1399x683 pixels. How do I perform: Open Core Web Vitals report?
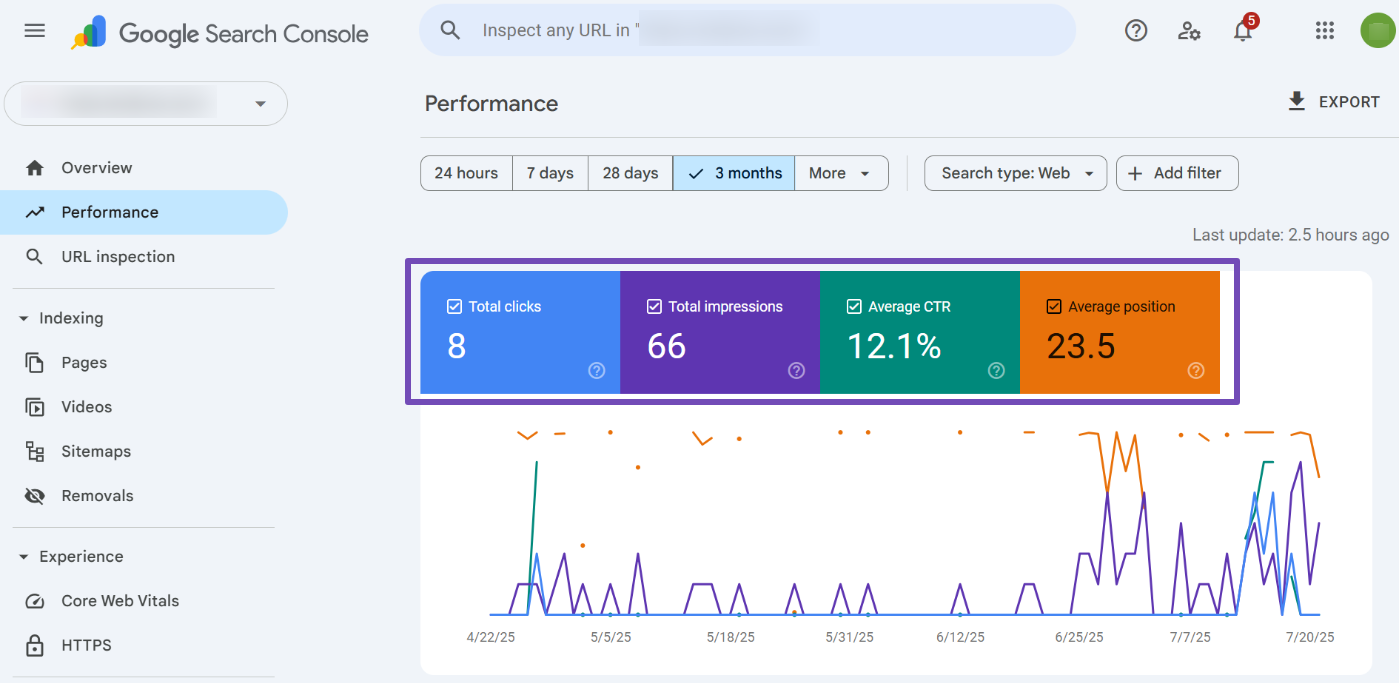click(145, 601)
